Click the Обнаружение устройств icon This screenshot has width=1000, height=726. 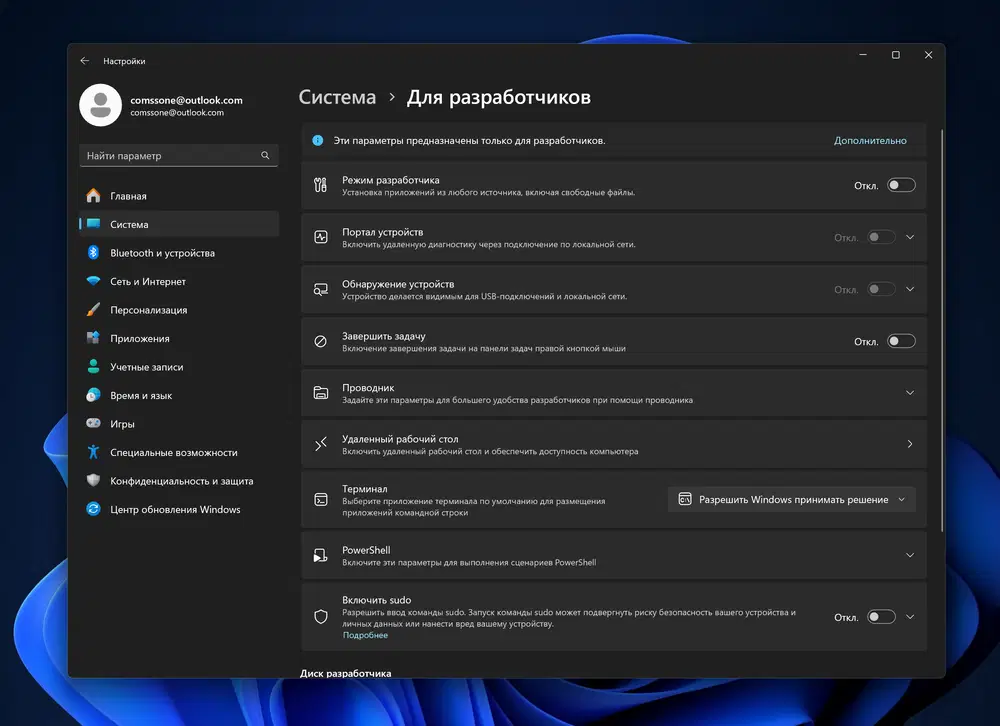tap(321, 290)
